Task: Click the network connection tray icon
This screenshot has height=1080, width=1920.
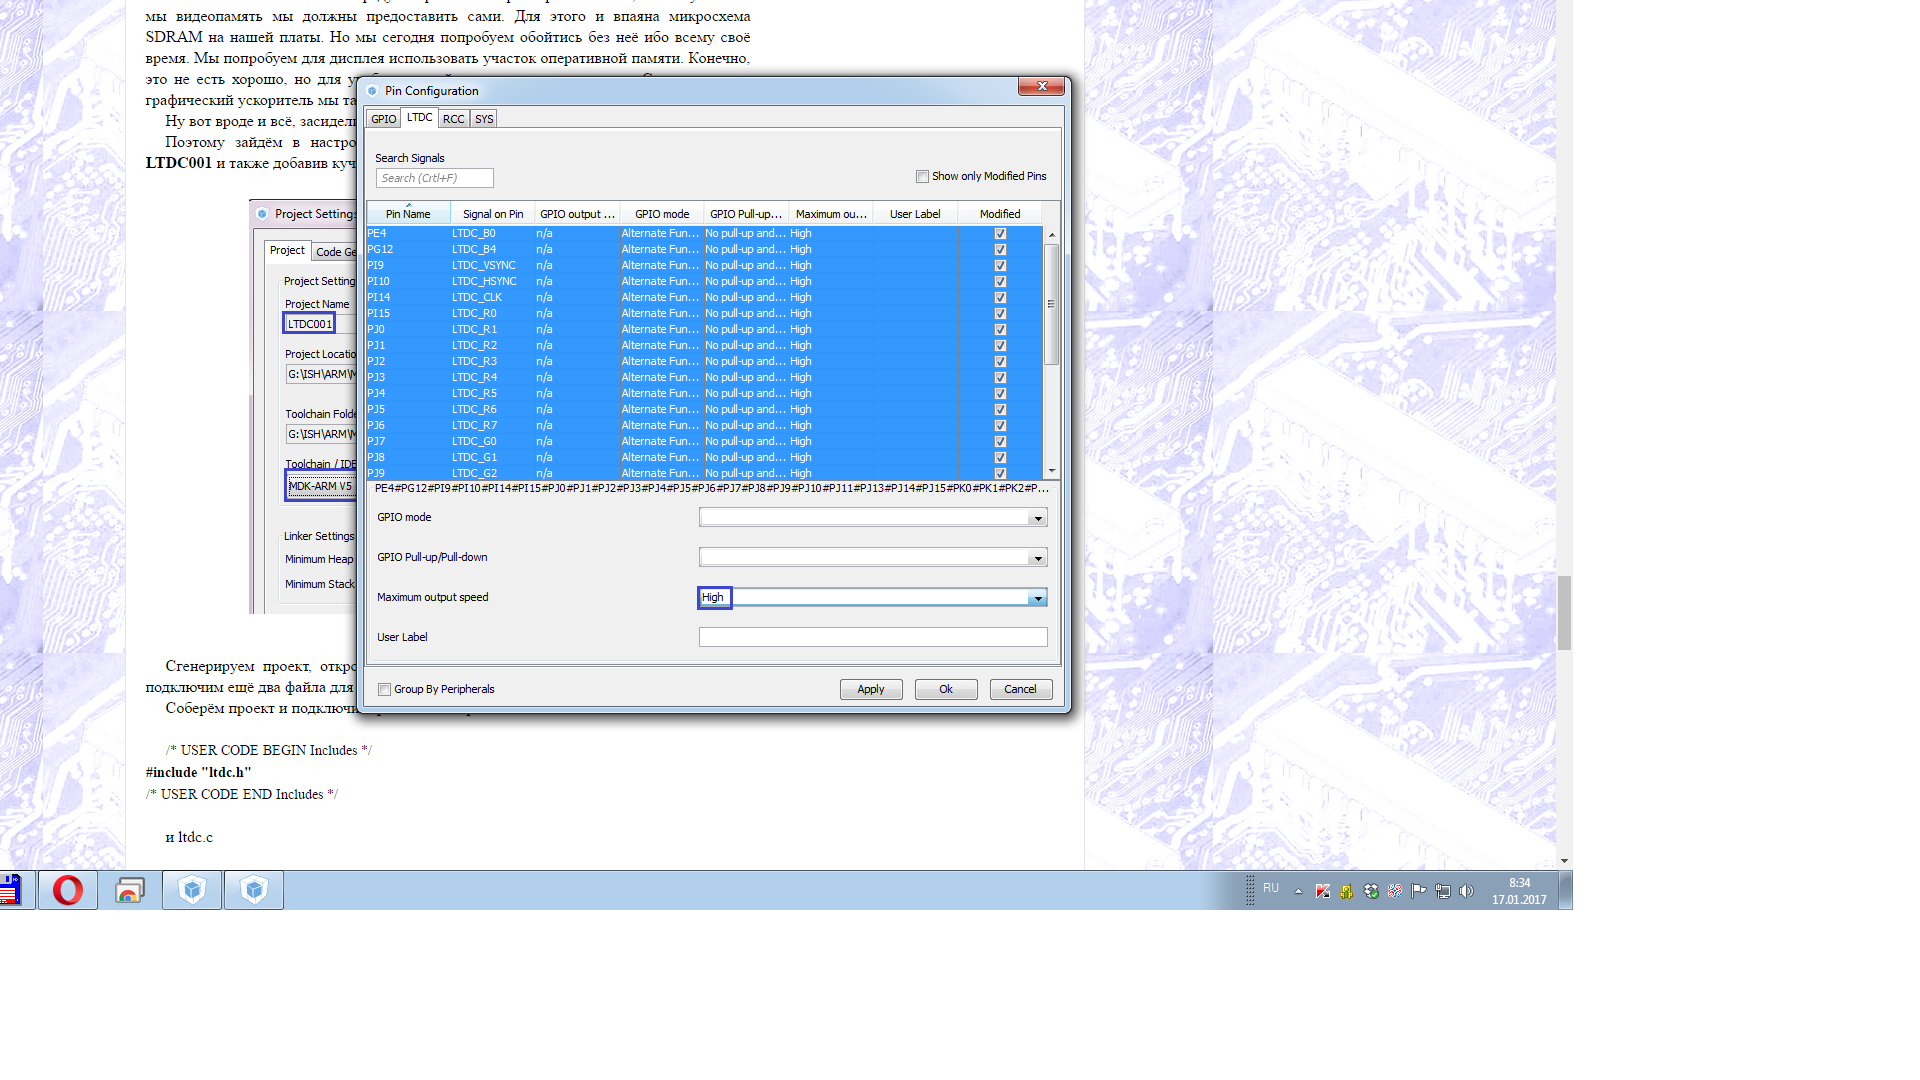Action: [1442, 891]
